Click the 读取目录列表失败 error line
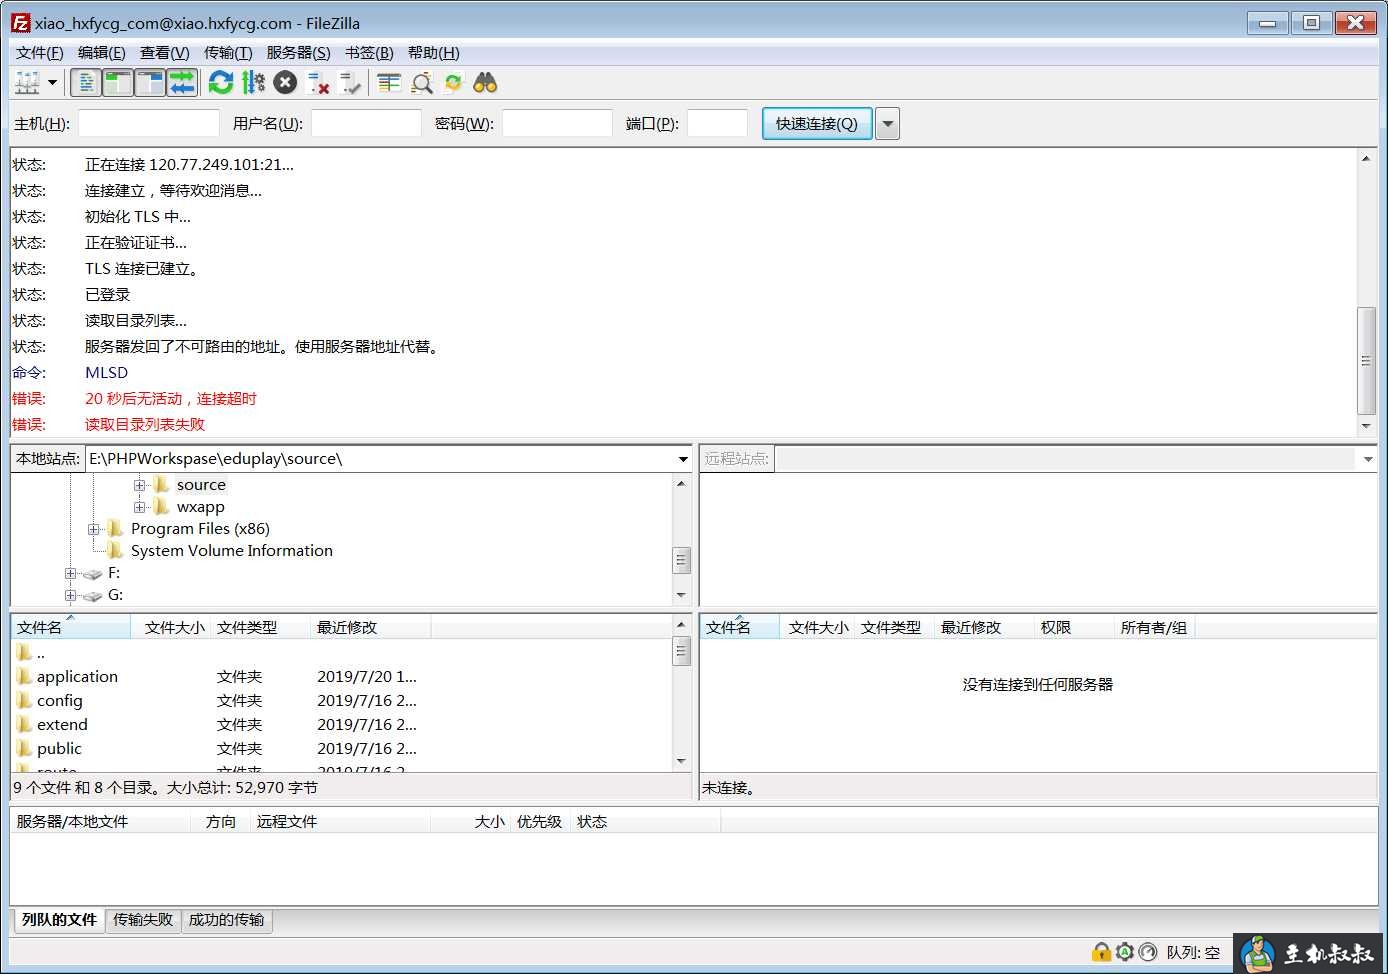Screen dimensions: 1388x974 145,425
